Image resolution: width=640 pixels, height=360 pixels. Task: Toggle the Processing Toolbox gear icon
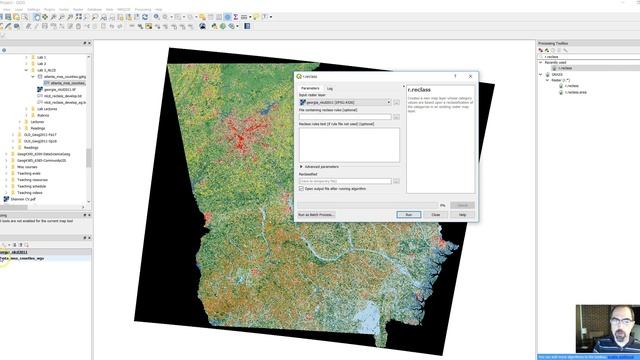227,17
